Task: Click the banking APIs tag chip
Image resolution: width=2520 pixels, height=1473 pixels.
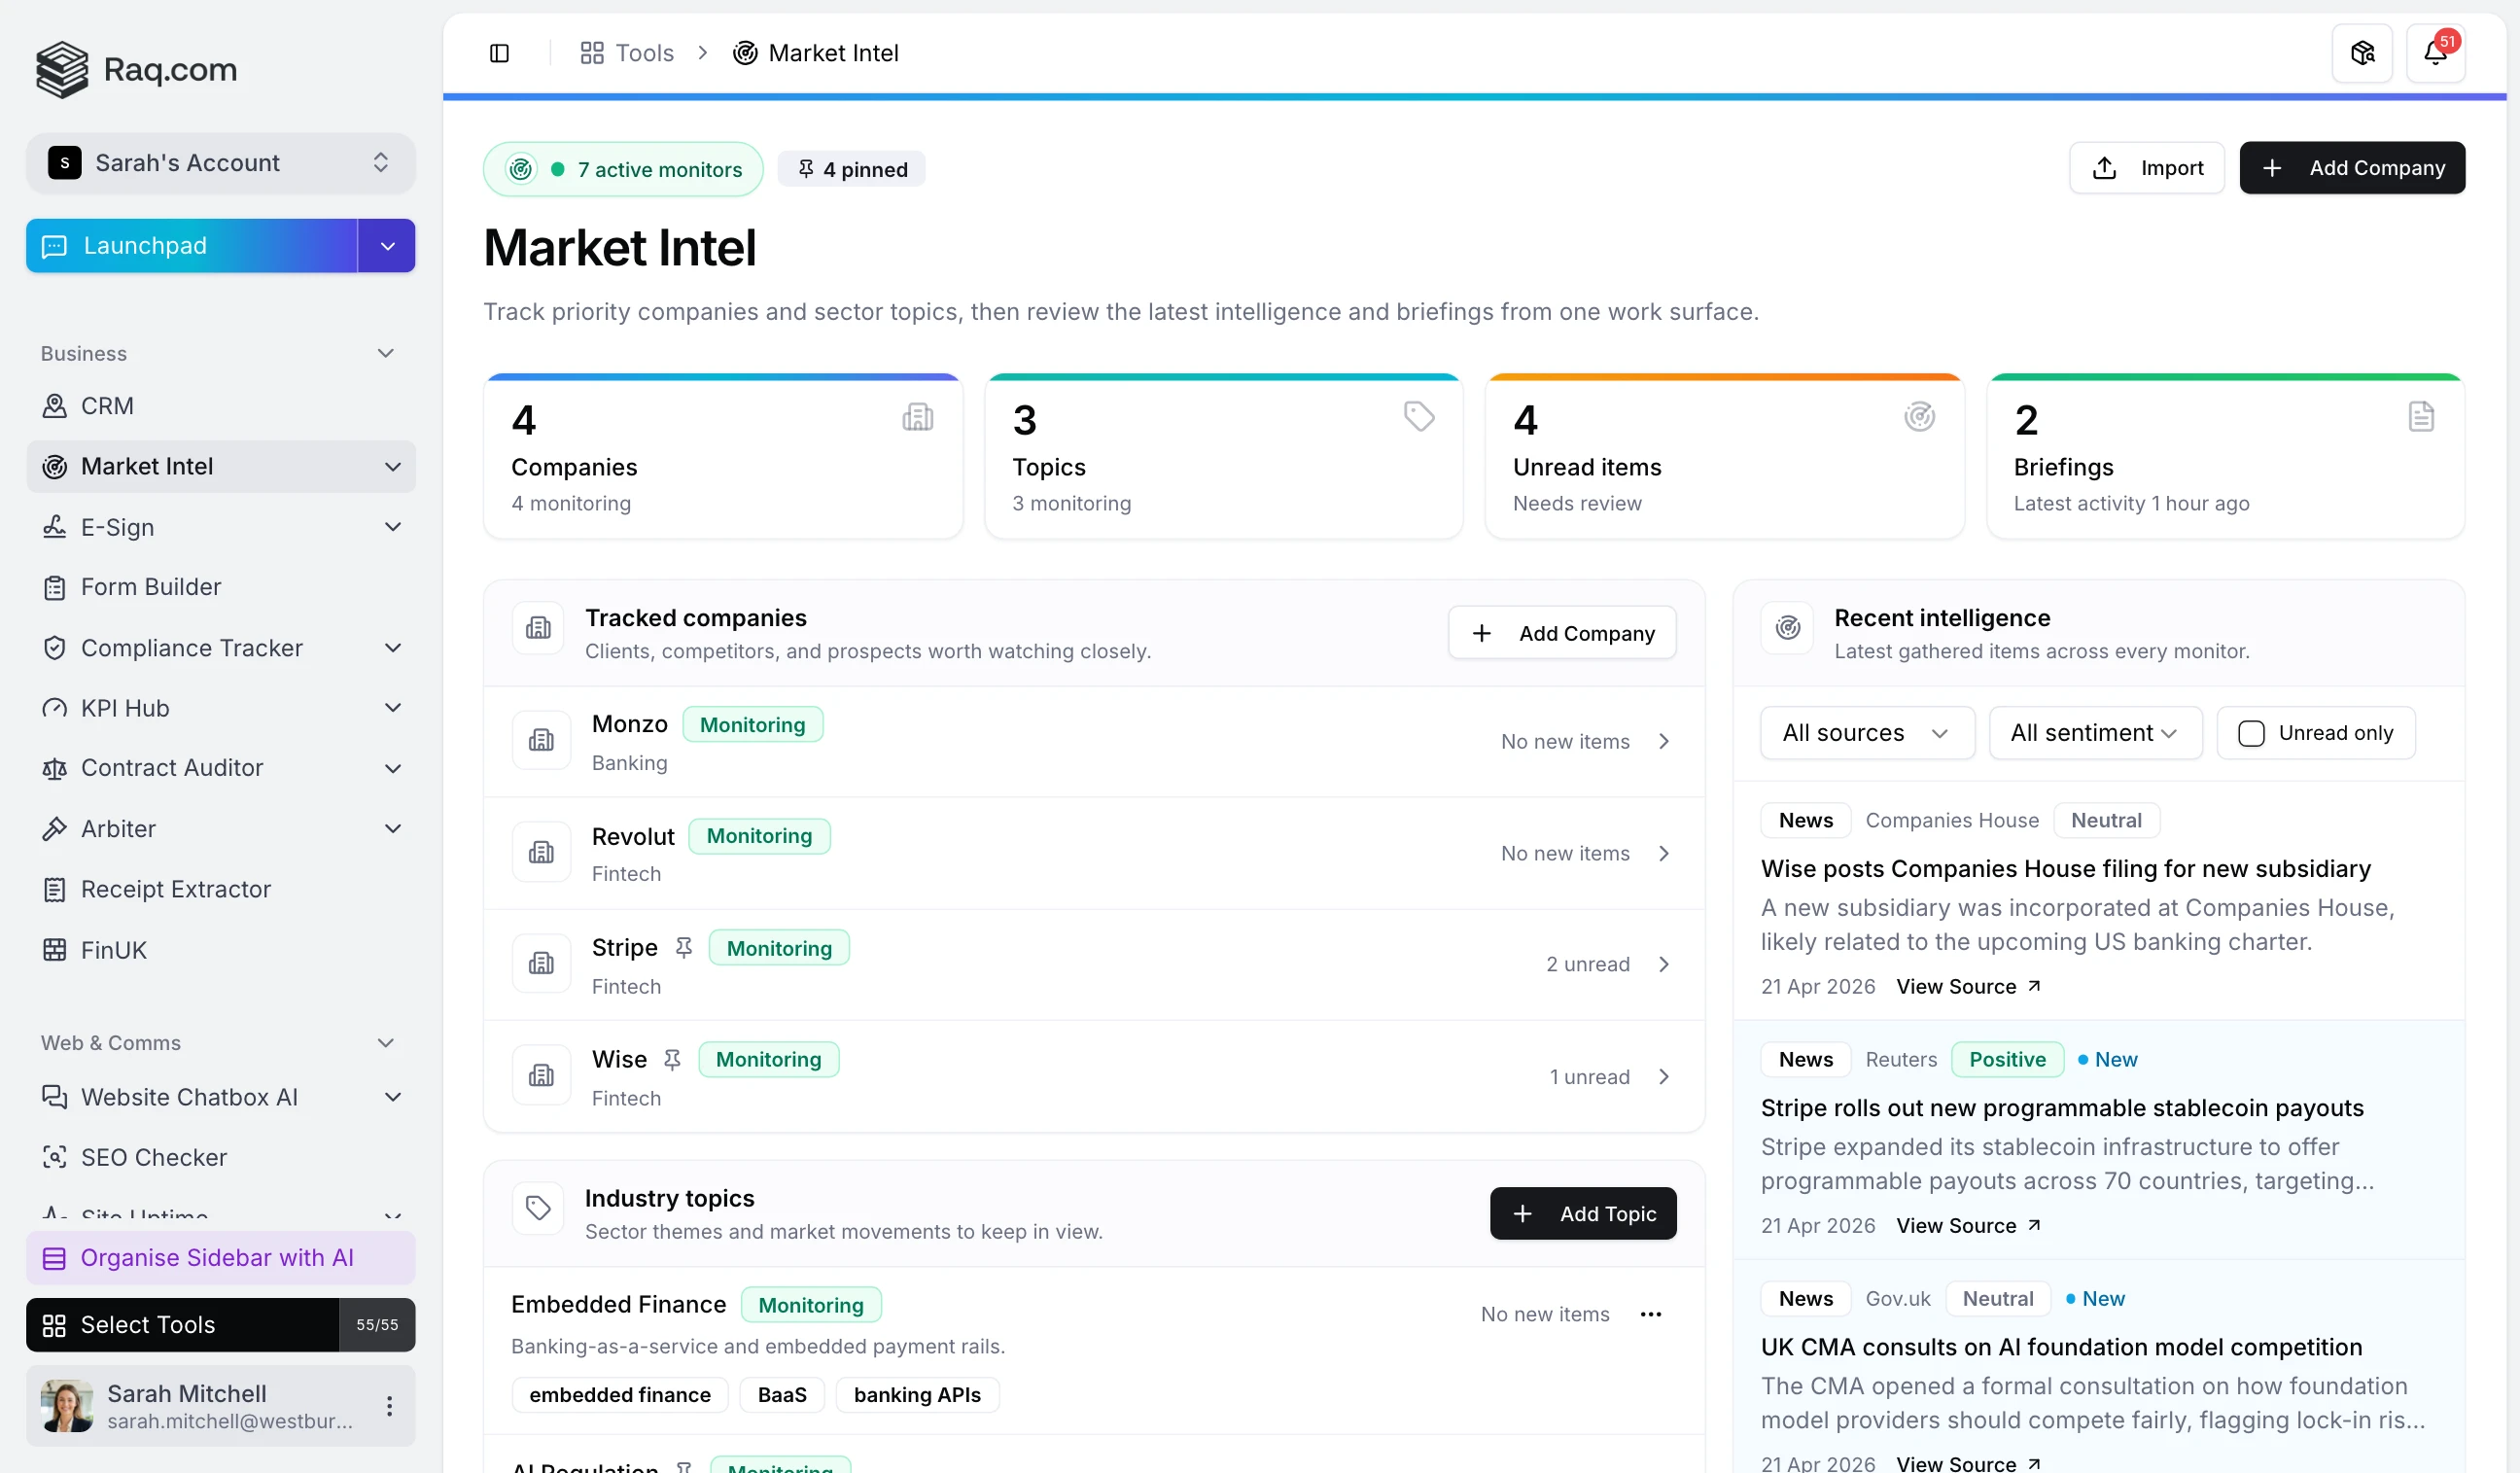Action: click(x=916, y=1394)
